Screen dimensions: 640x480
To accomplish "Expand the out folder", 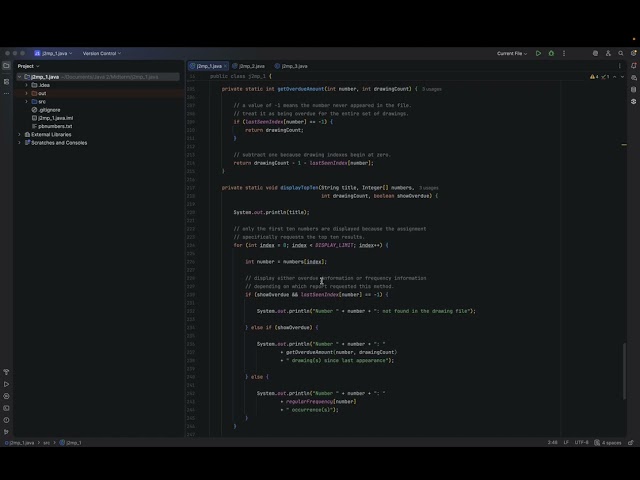I will 27,93.
